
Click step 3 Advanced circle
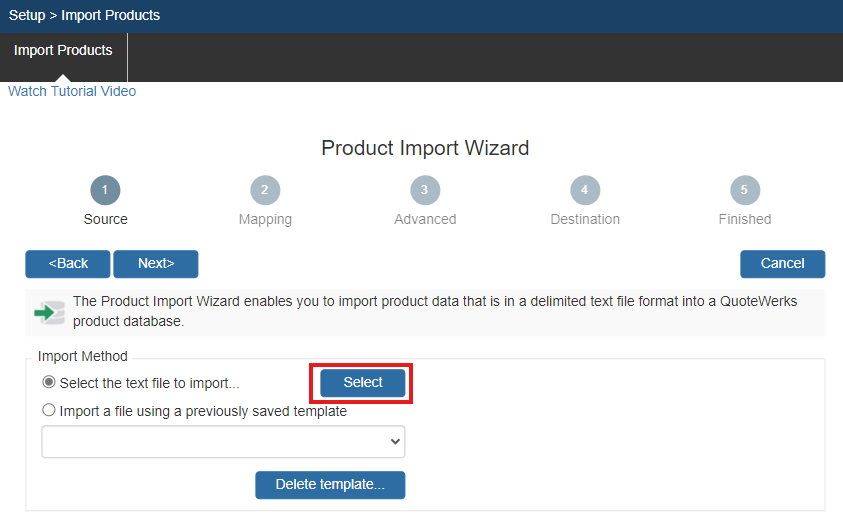pos(425,190)
